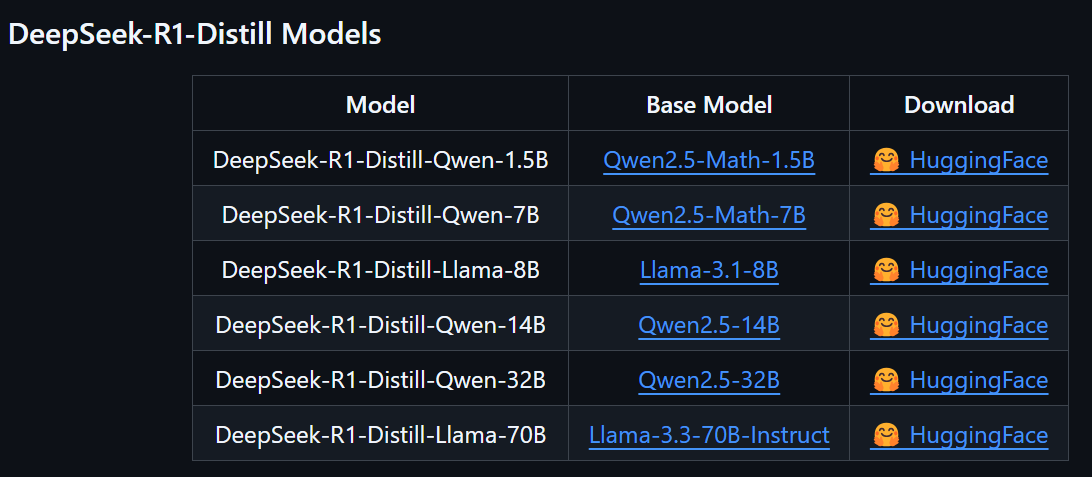Click the Base Model column header

click(x=709, y=104)
